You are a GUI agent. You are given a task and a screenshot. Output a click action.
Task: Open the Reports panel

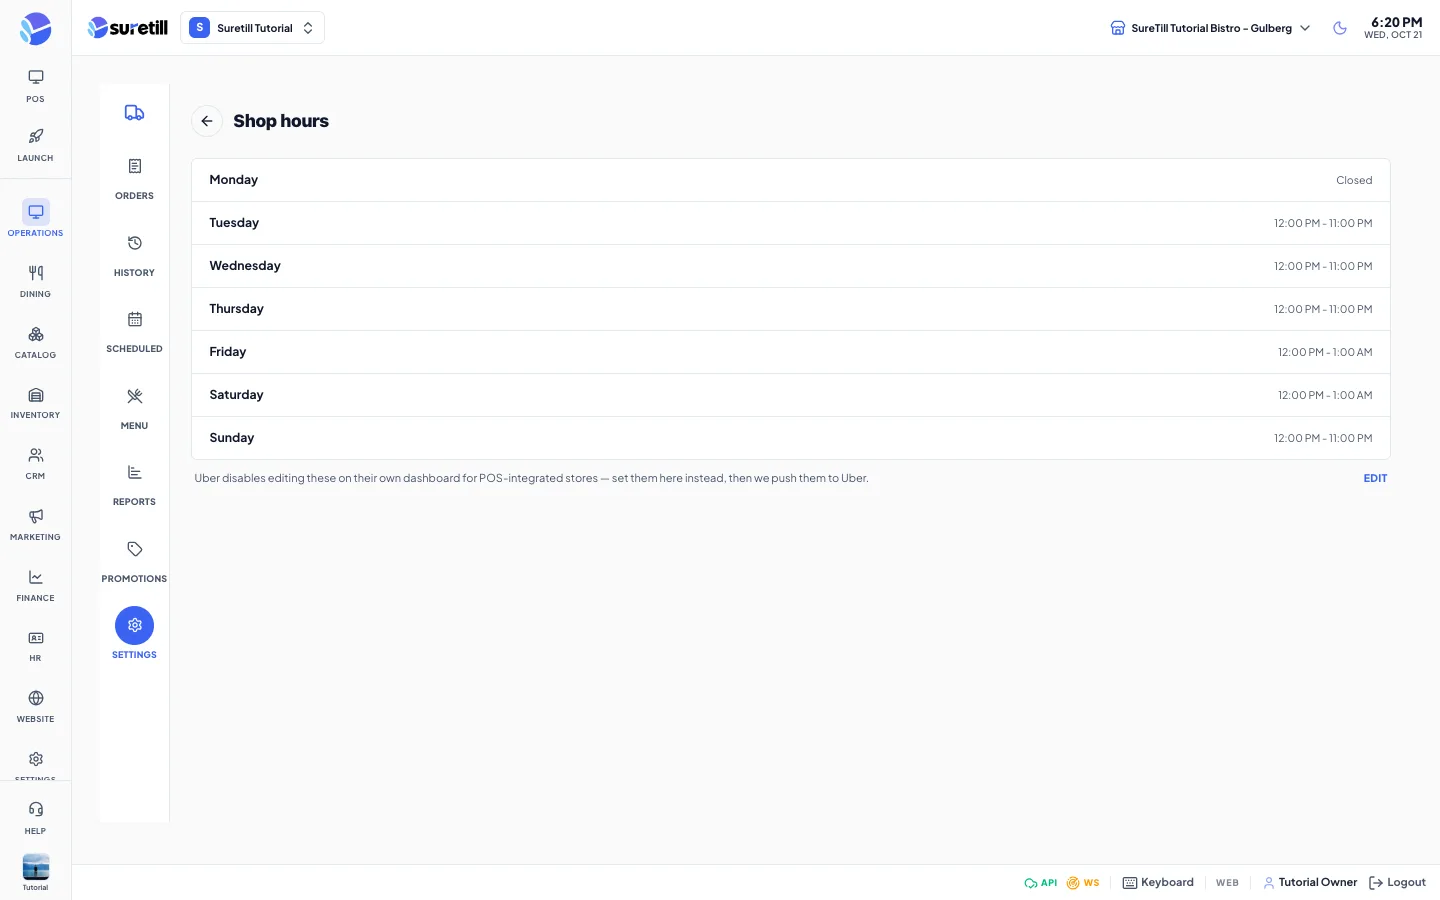tap(134, 485)
